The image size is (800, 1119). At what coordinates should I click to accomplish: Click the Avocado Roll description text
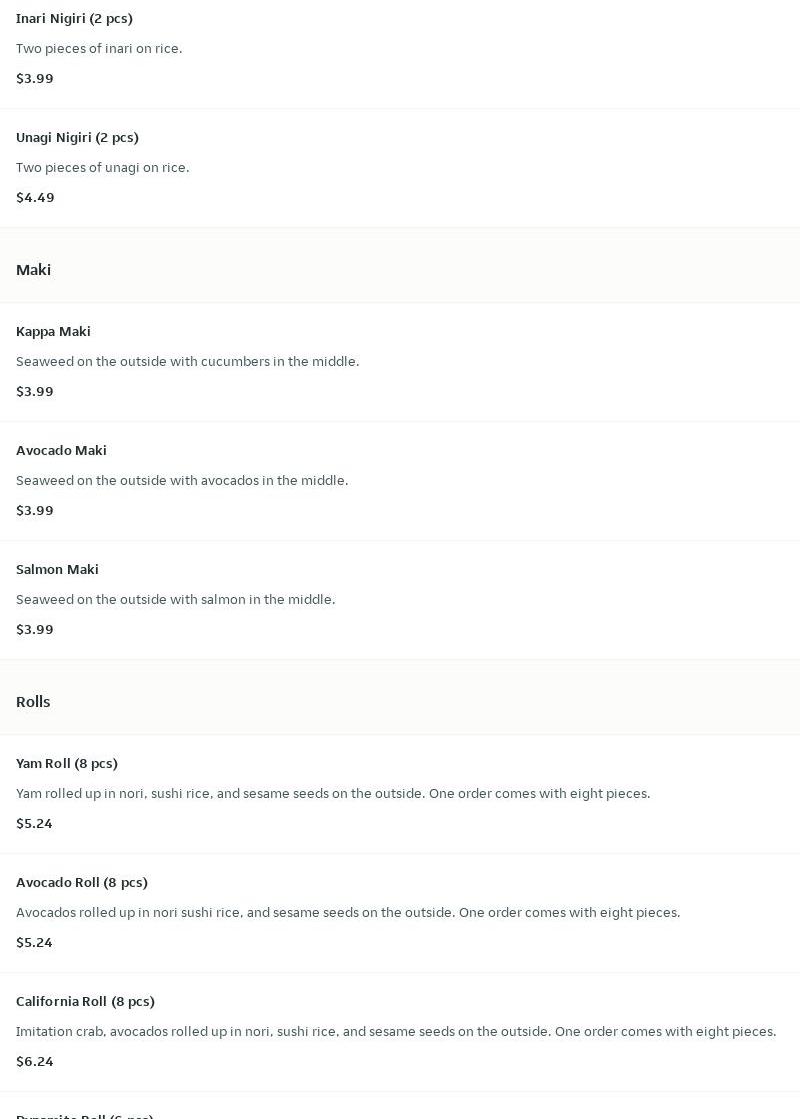point(348,912)
